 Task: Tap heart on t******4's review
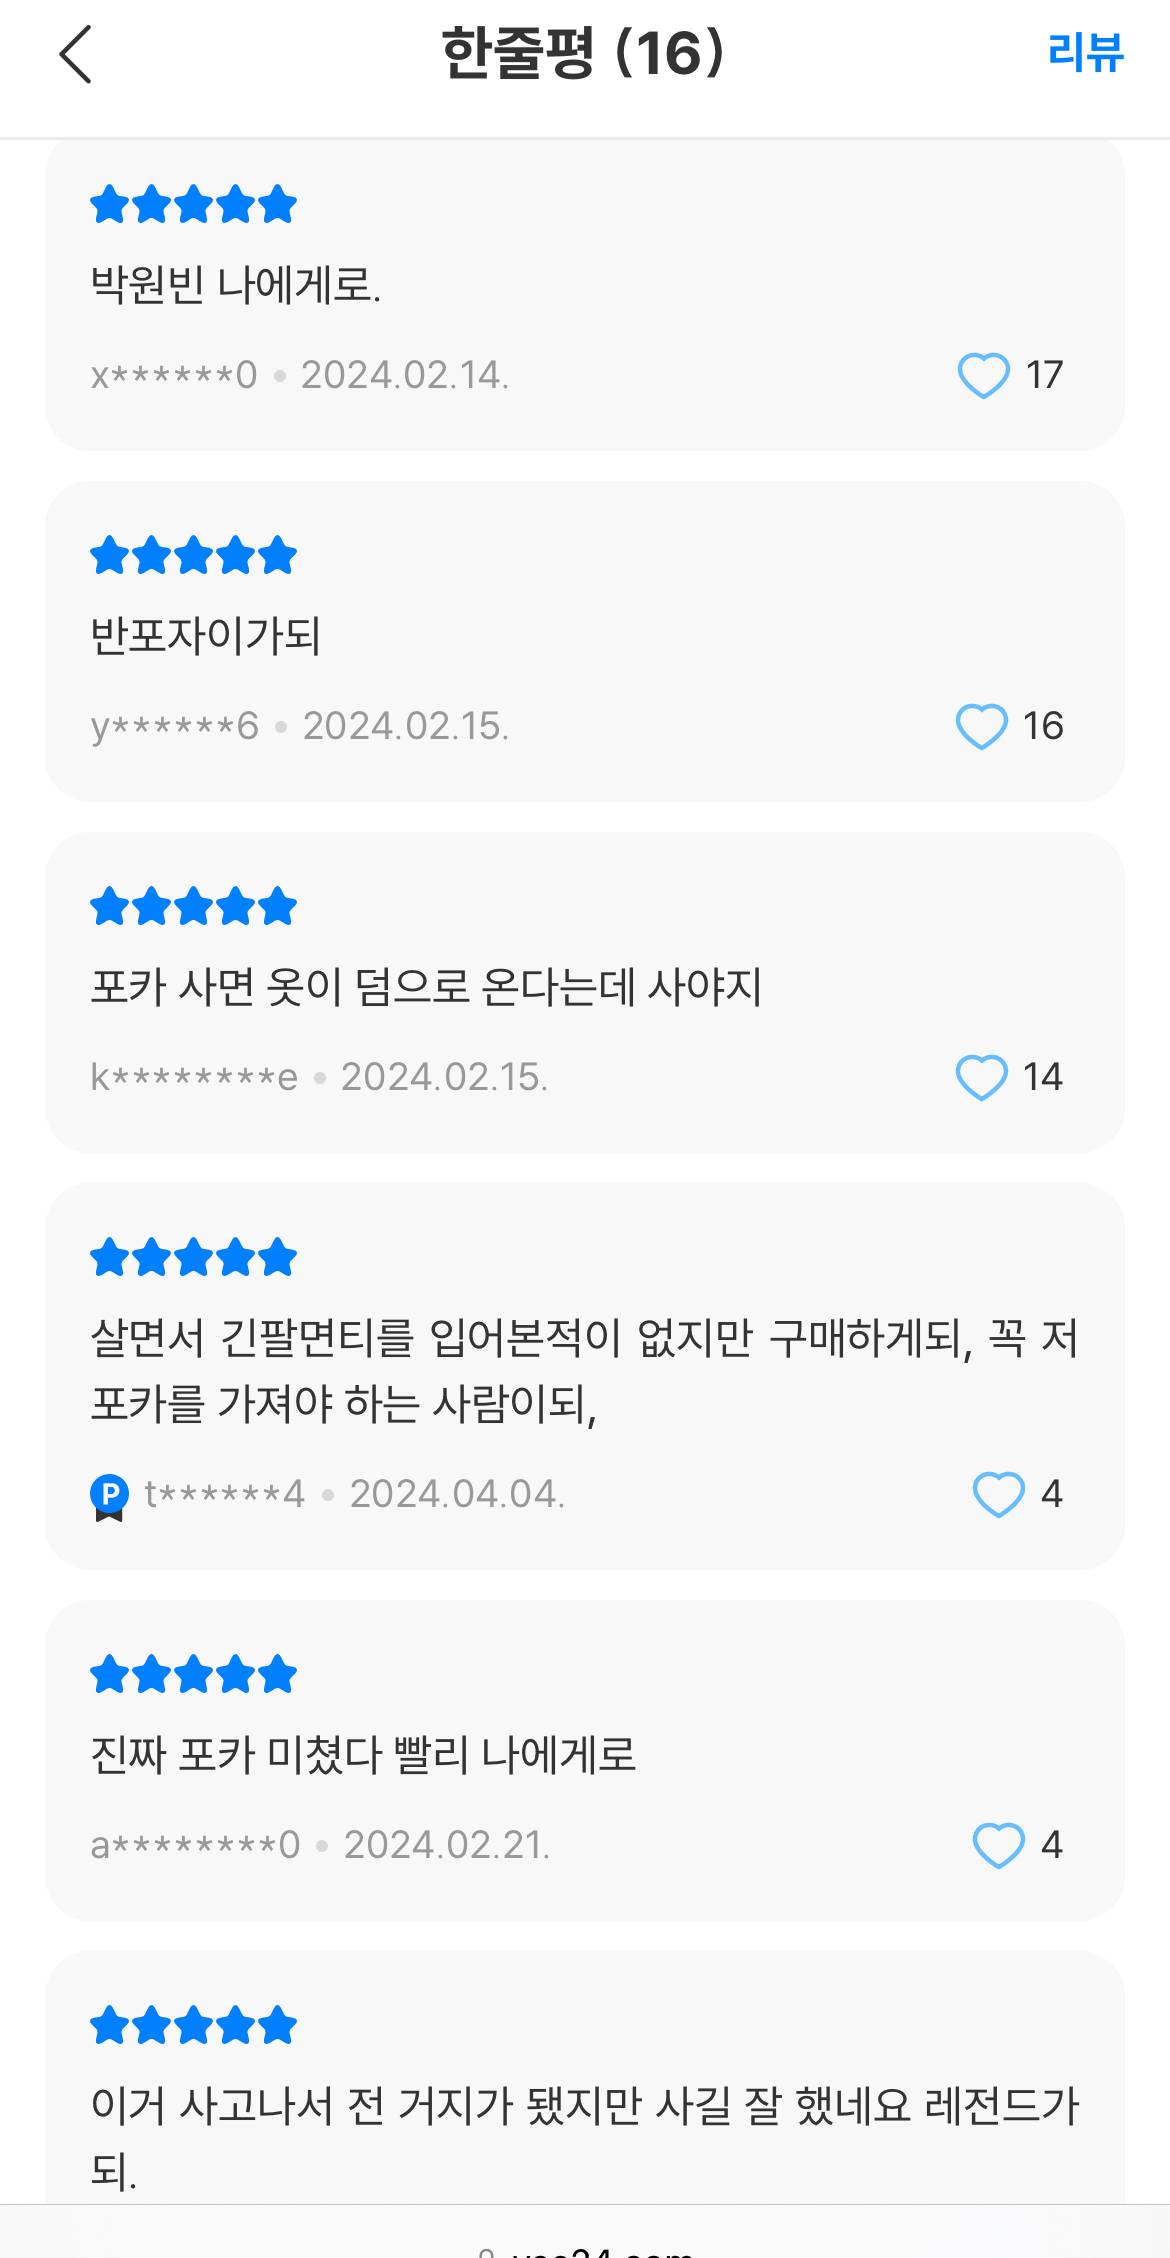pos(998,1494)
